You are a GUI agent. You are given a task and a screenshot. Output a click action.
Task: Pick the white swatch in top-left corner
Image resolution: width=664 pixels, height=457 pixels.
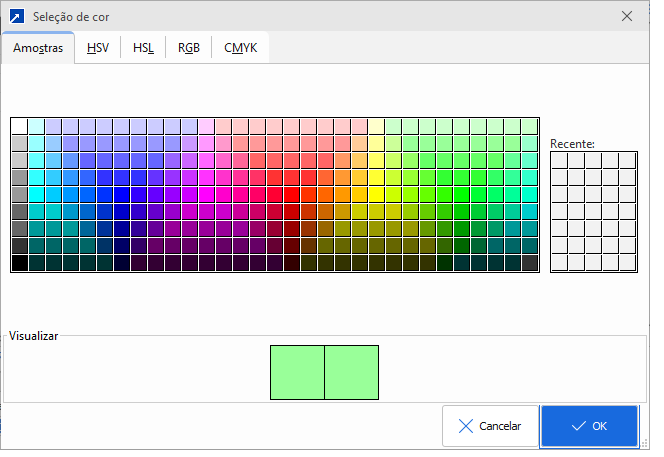tap(19, 126)
